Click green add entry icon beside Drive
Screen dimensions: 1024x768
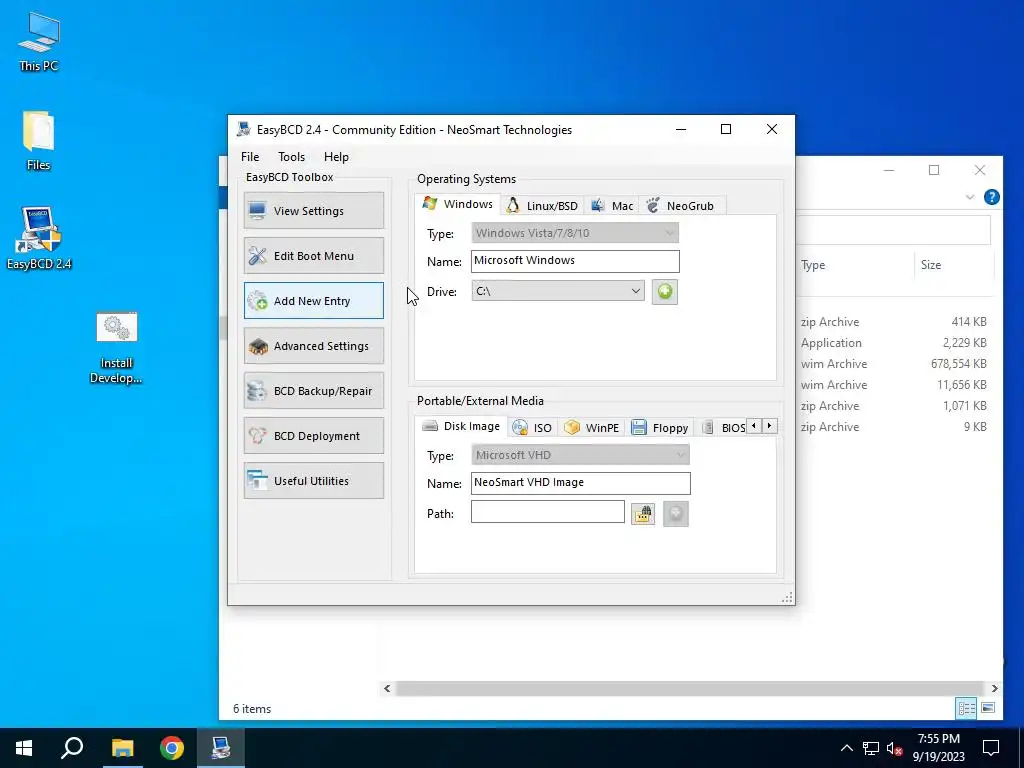pyautogui.click(x=664, y=291)
